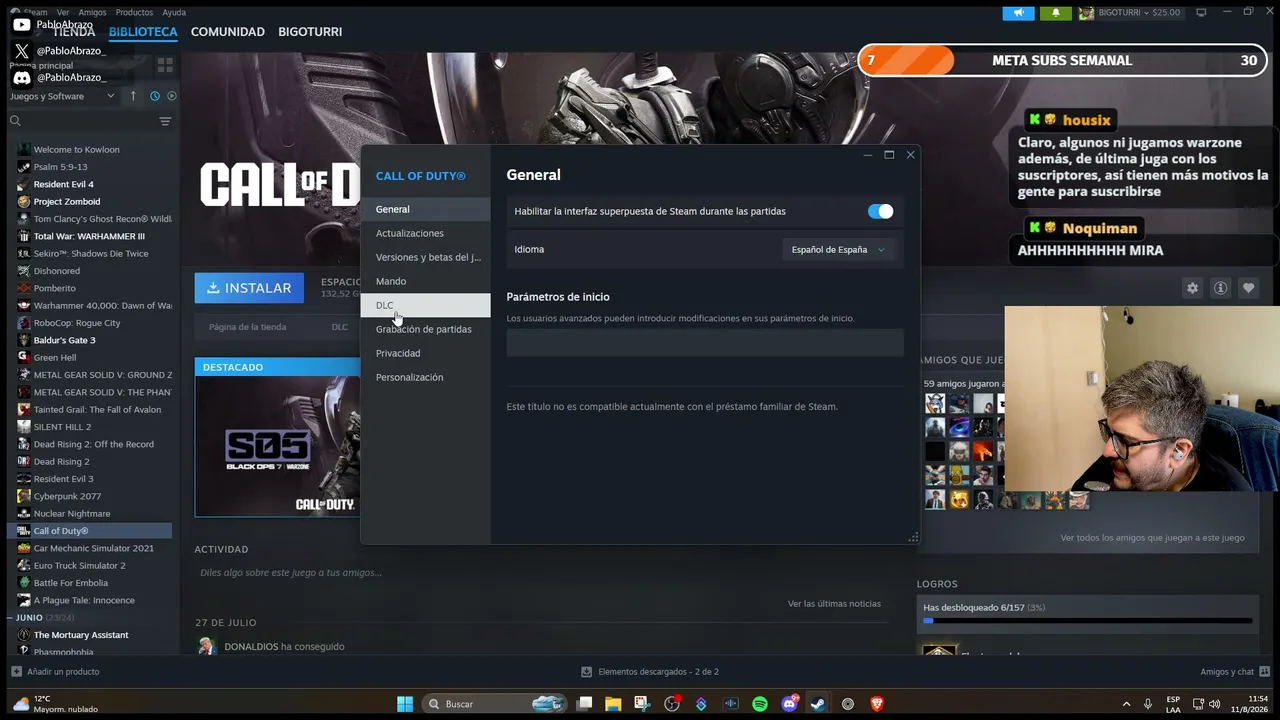Click the Baldur's Gate 3 game icon
The image size is (1280, 720).
[x=24, y=340]
